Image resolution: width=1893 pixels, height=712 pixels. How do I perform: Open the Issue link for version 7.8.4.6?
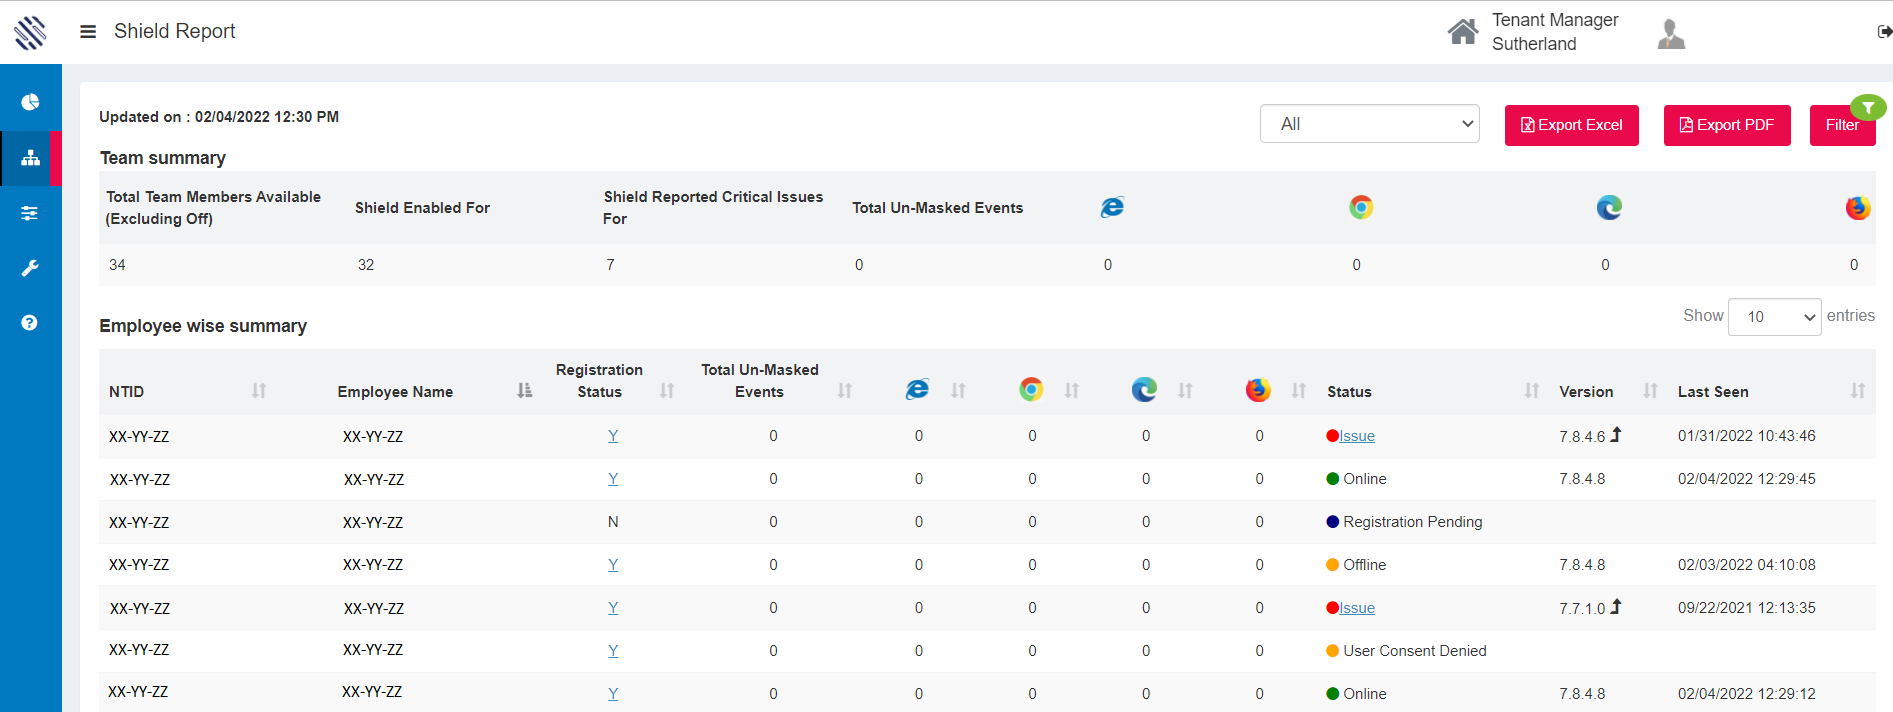1357,436
